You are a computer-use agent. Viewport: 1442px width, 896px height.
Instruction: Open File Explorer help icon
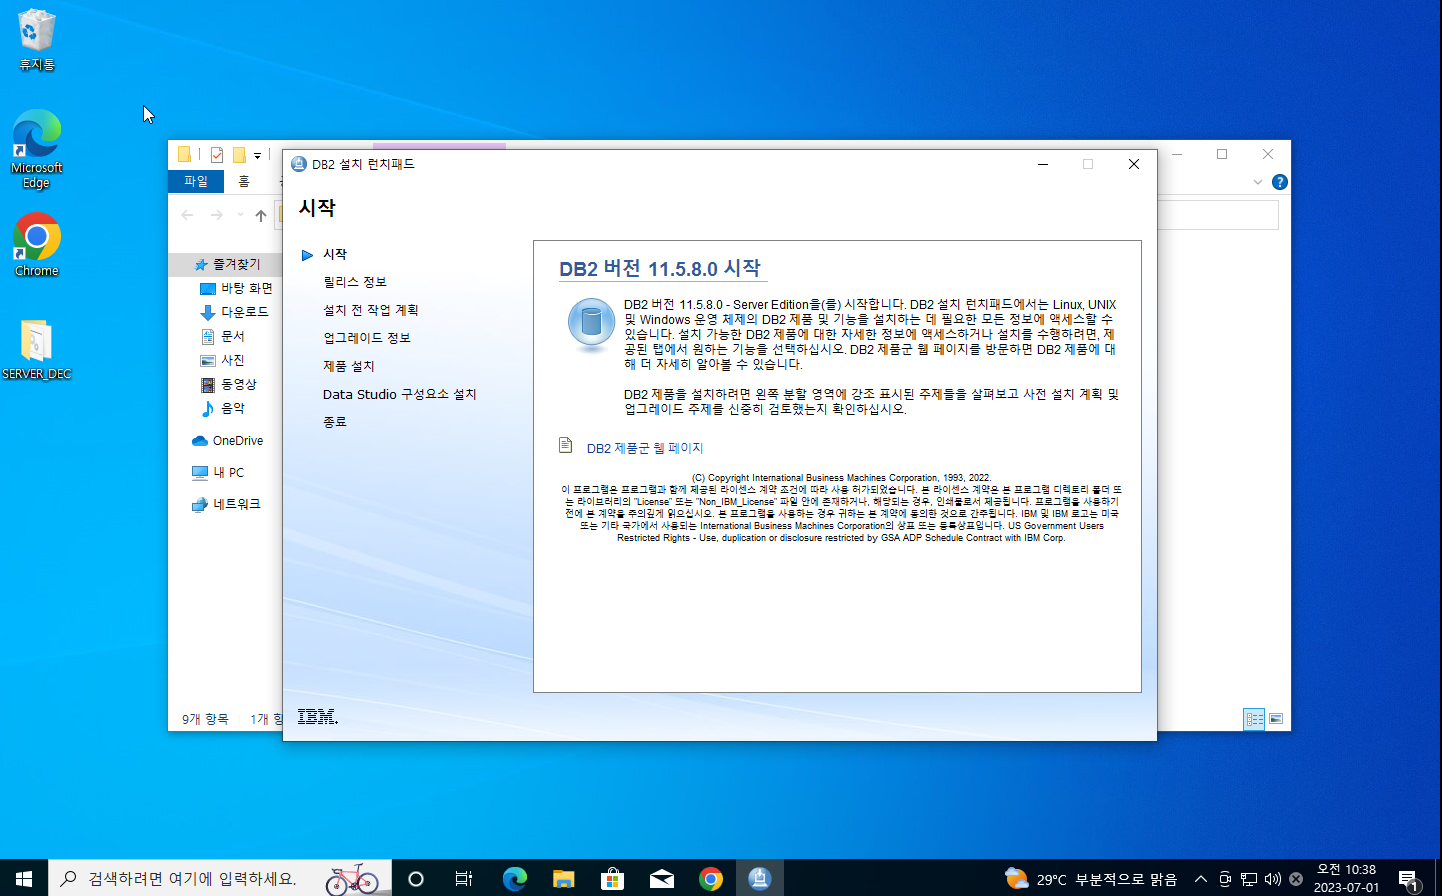[x=1279, y=182]
